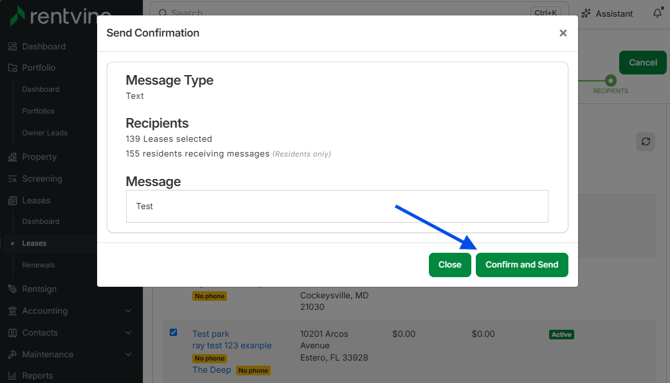Open the Test park link
This screenshot has width=670, height=383.
(211, 334)
